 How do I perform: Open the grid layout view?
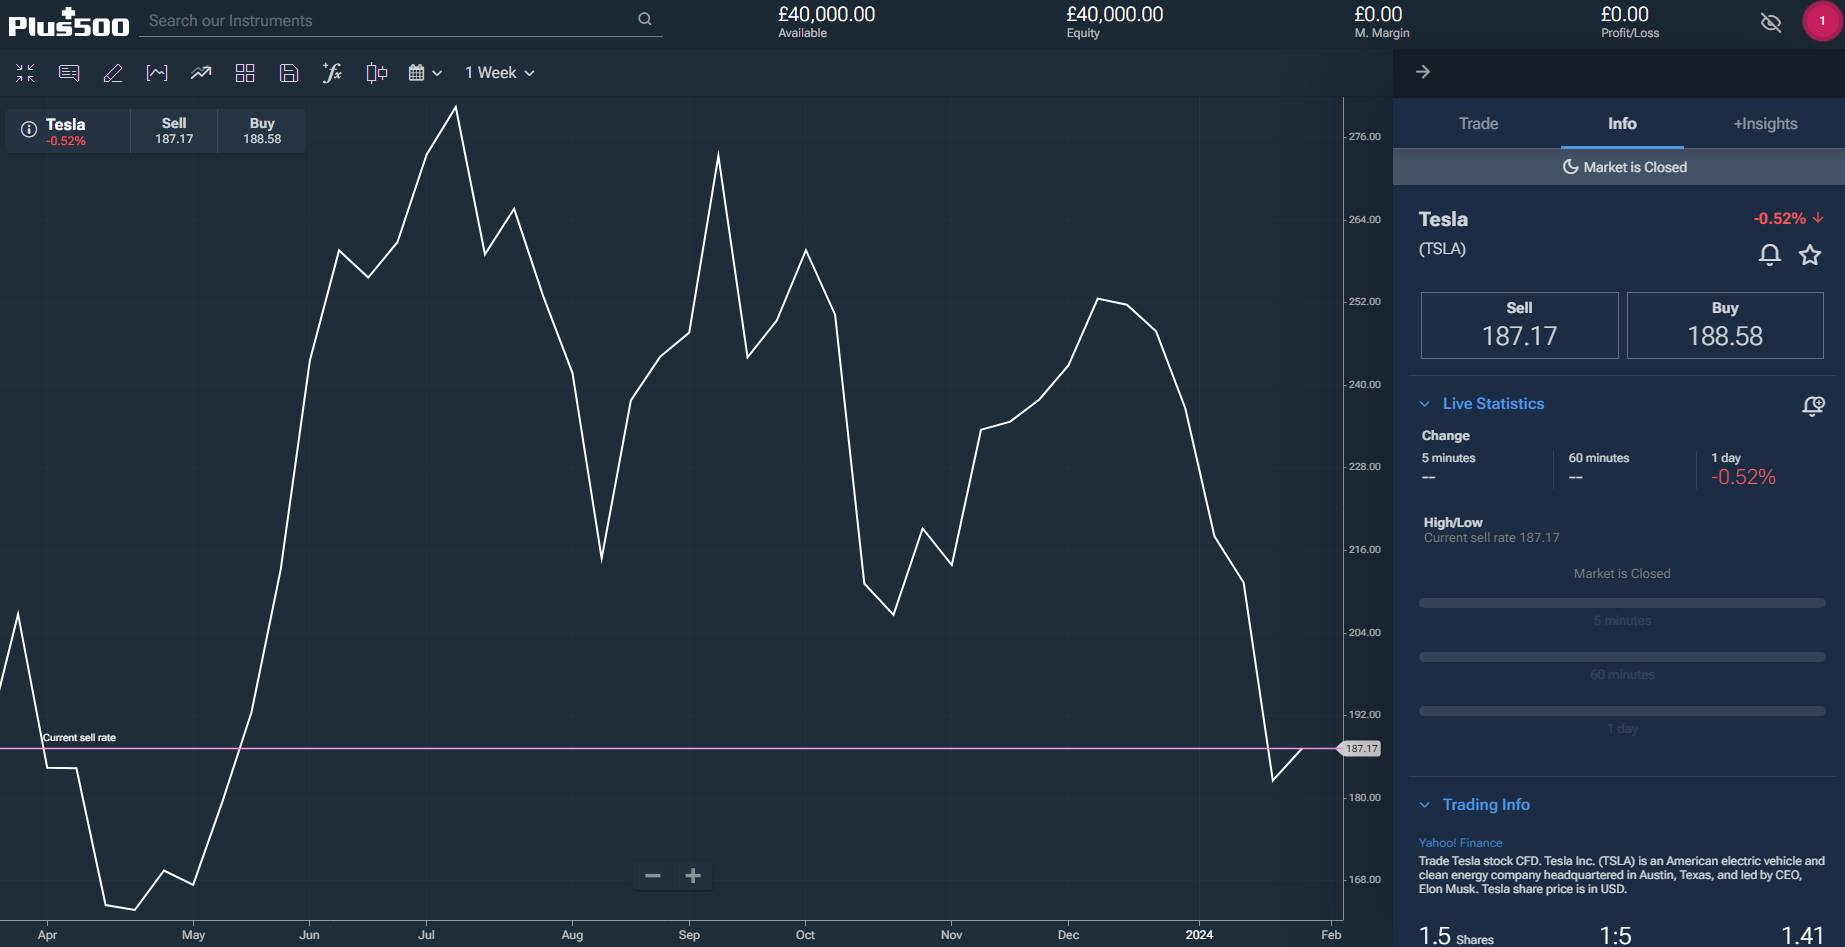[x=245, y=72]
